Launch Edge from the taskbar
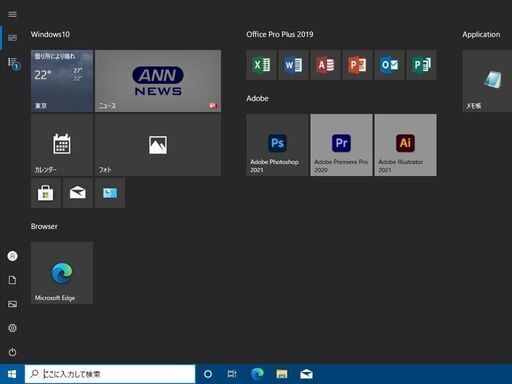 [x=257, y=374]
